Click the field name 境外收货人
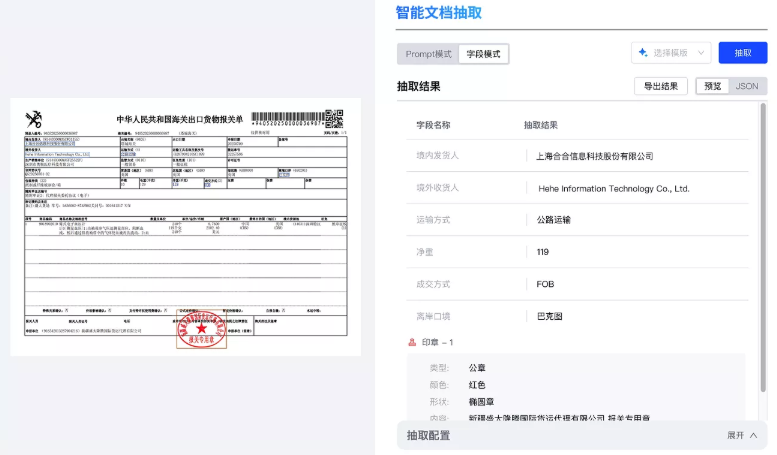The width and height of the screenshot is (777, 455). tap(438, 188)
